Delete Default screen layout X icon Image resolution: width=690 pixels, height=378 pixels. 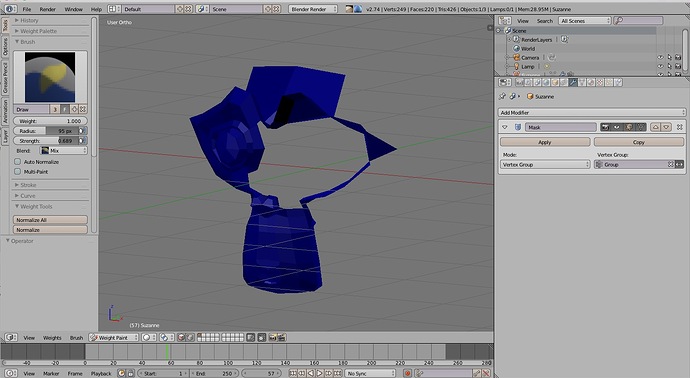coord(188,9)
